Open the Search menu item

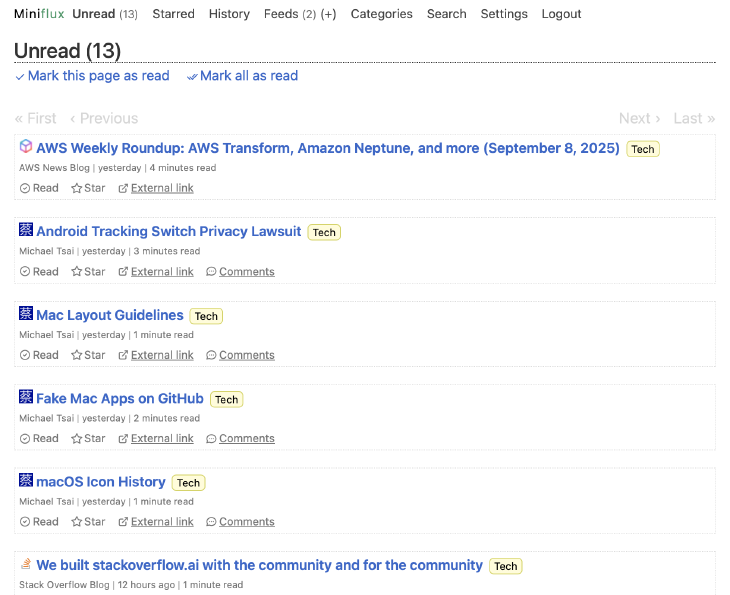[x=446, y=14]
